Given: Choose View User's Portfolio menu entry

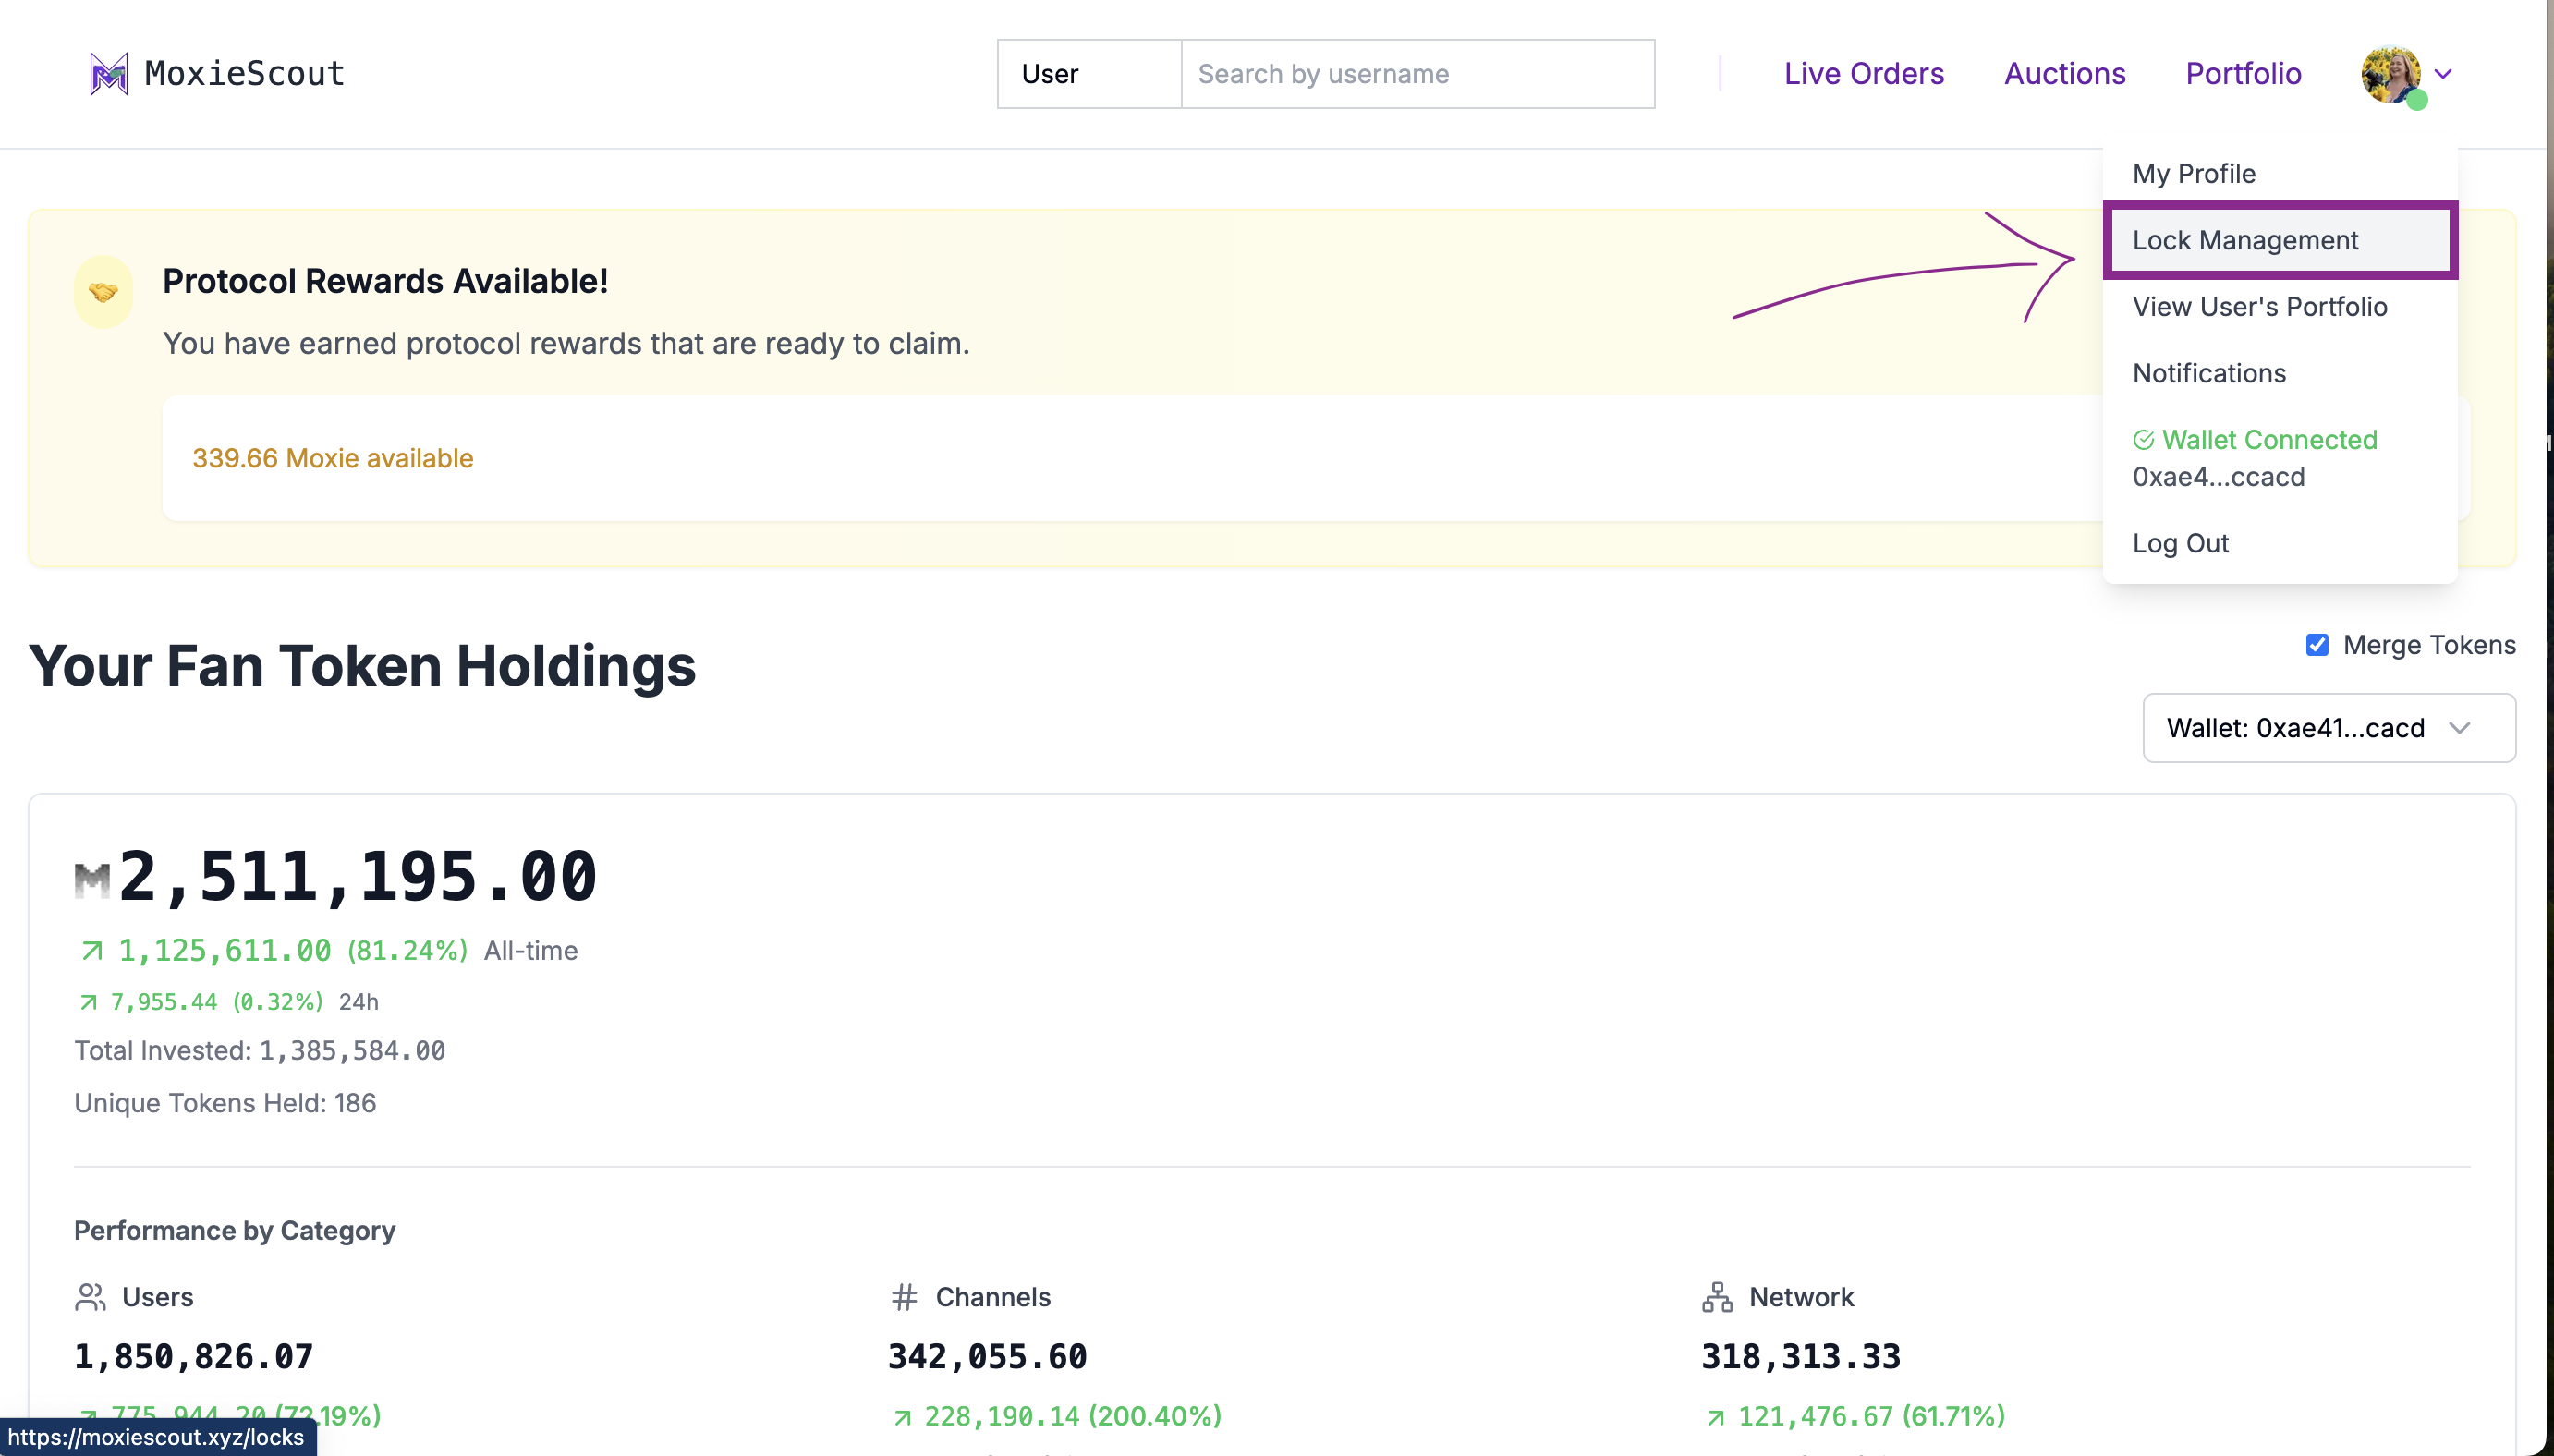Looking at the screenshot, I should [2280, 307].
